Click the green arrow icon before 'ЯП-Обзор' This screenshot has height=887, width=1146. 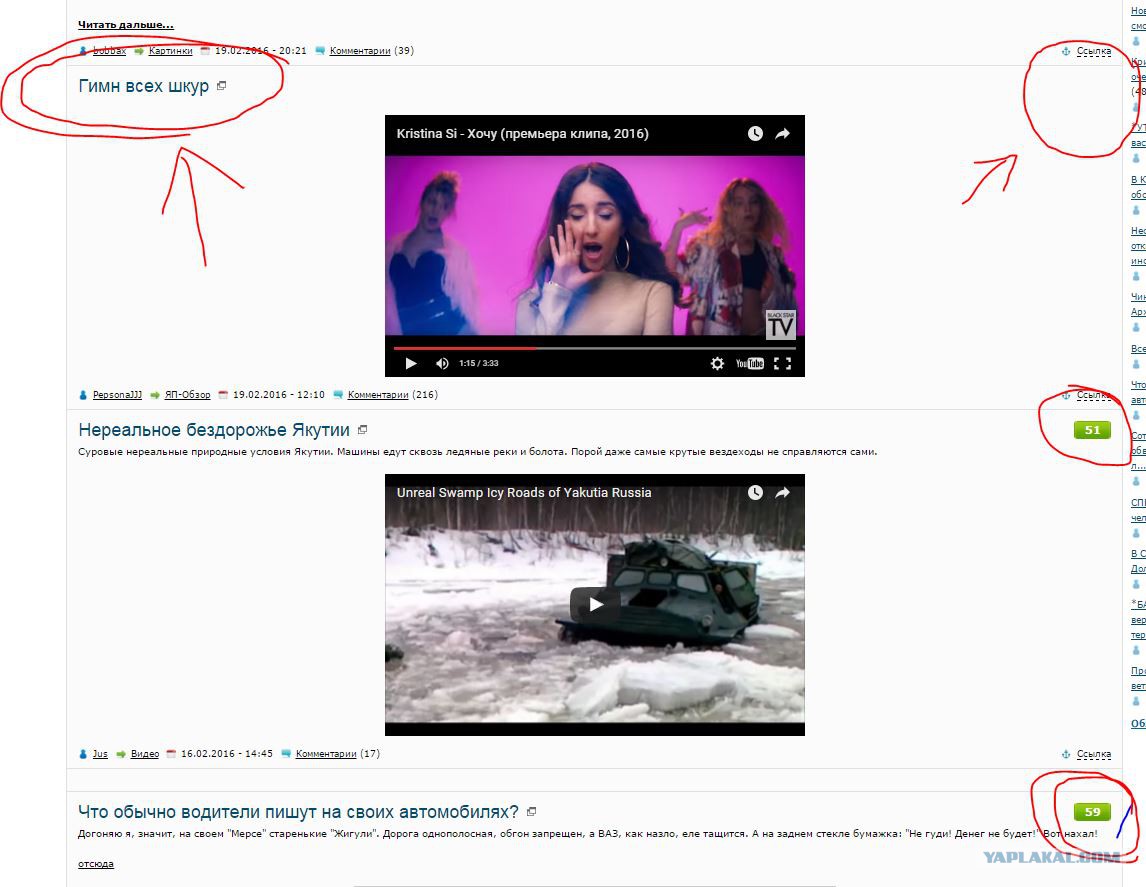(155, 395)
